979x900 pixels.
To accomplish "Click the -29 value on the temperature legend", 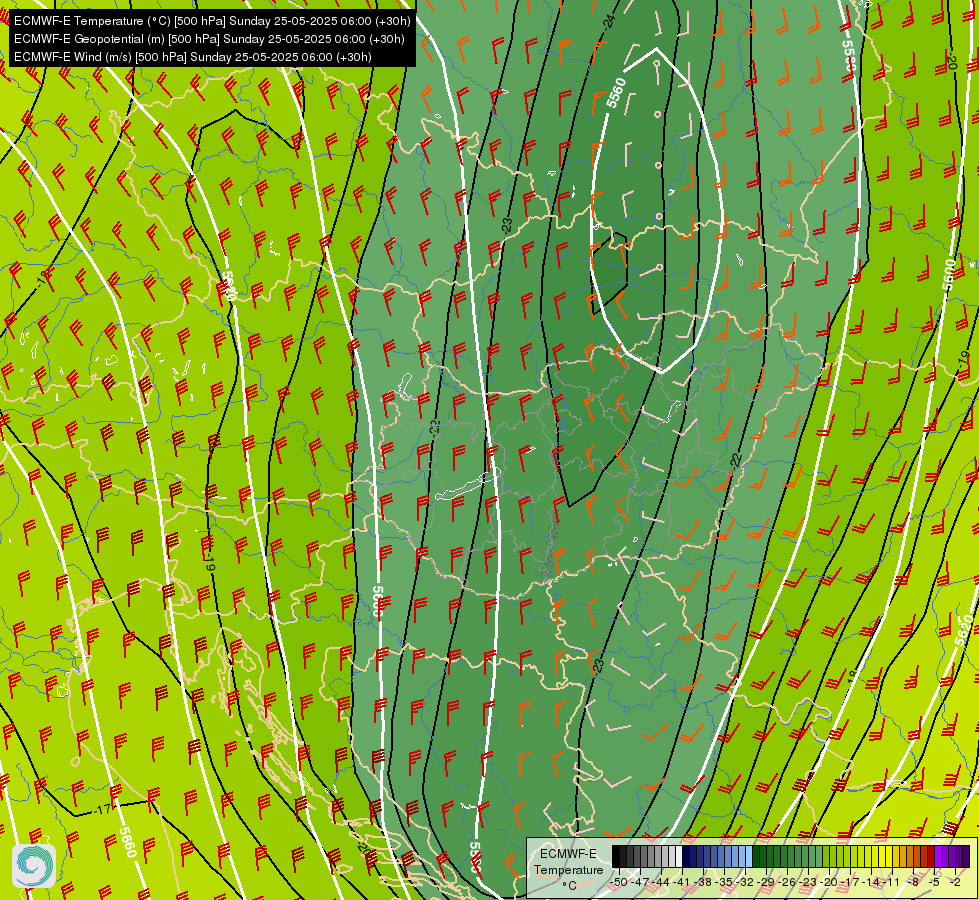I will [766, 883].
